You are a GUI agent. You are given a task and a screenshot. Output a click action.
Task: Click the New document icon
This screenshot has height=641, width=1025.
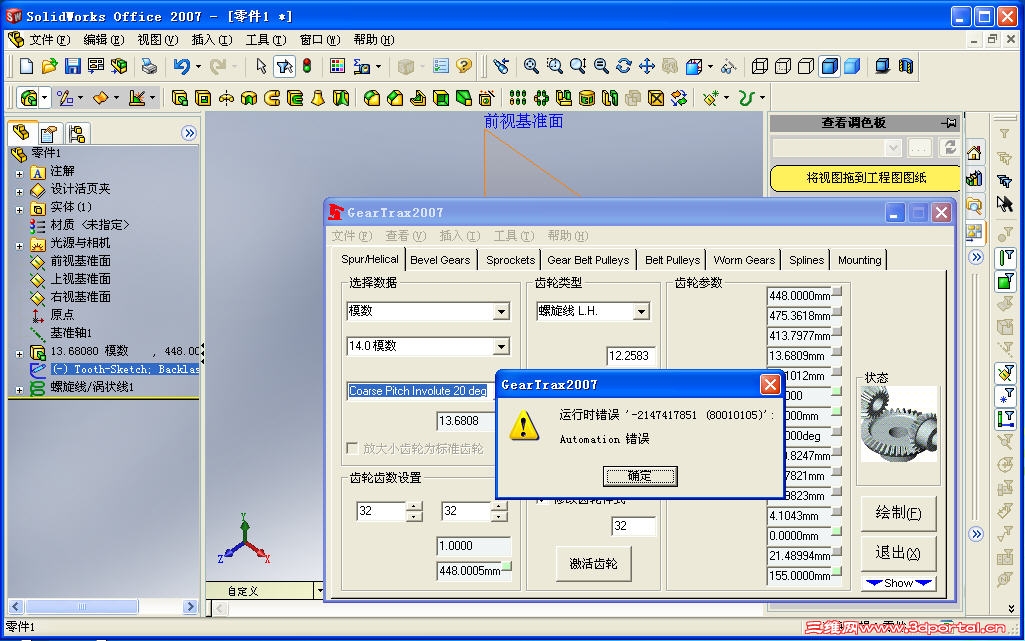point(26,66)
